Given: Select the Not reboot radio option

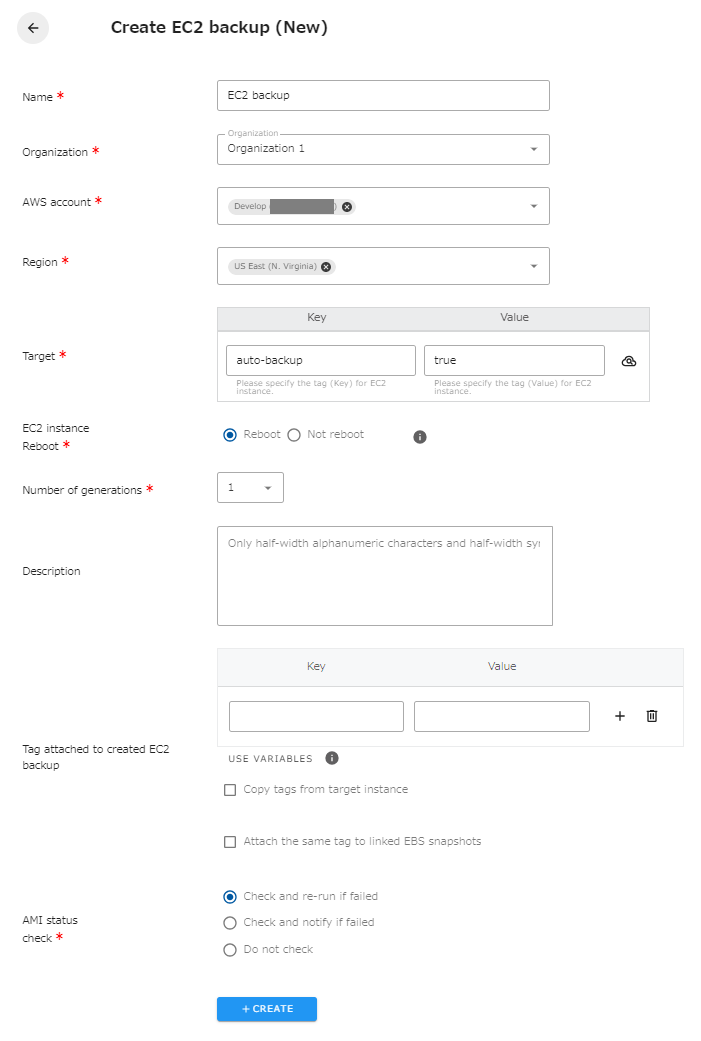Looking at the screenshot, I should [x=294, y=435].
